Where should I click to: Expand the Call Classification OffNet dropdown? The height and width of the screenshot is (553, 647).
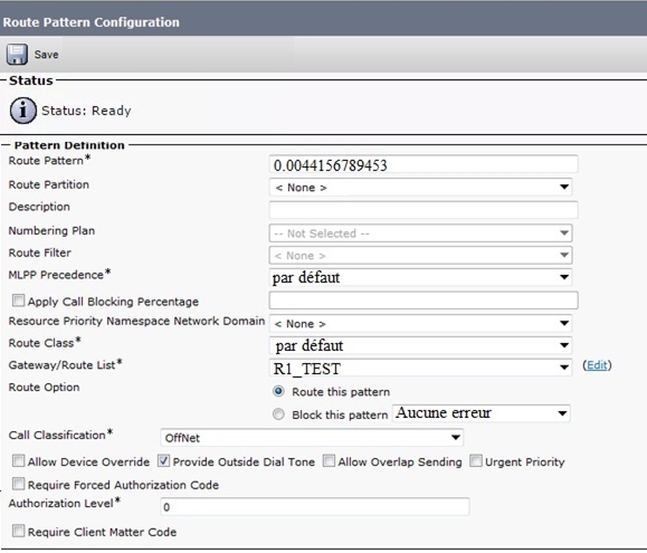[x=311, y=437]
